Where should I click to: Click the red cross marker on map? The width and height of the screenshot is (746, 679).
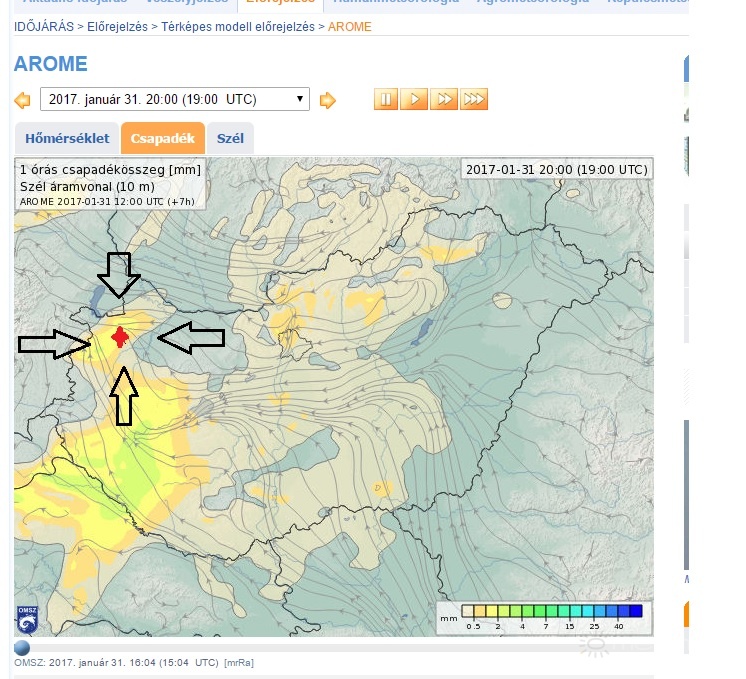[x=121, y=337]
